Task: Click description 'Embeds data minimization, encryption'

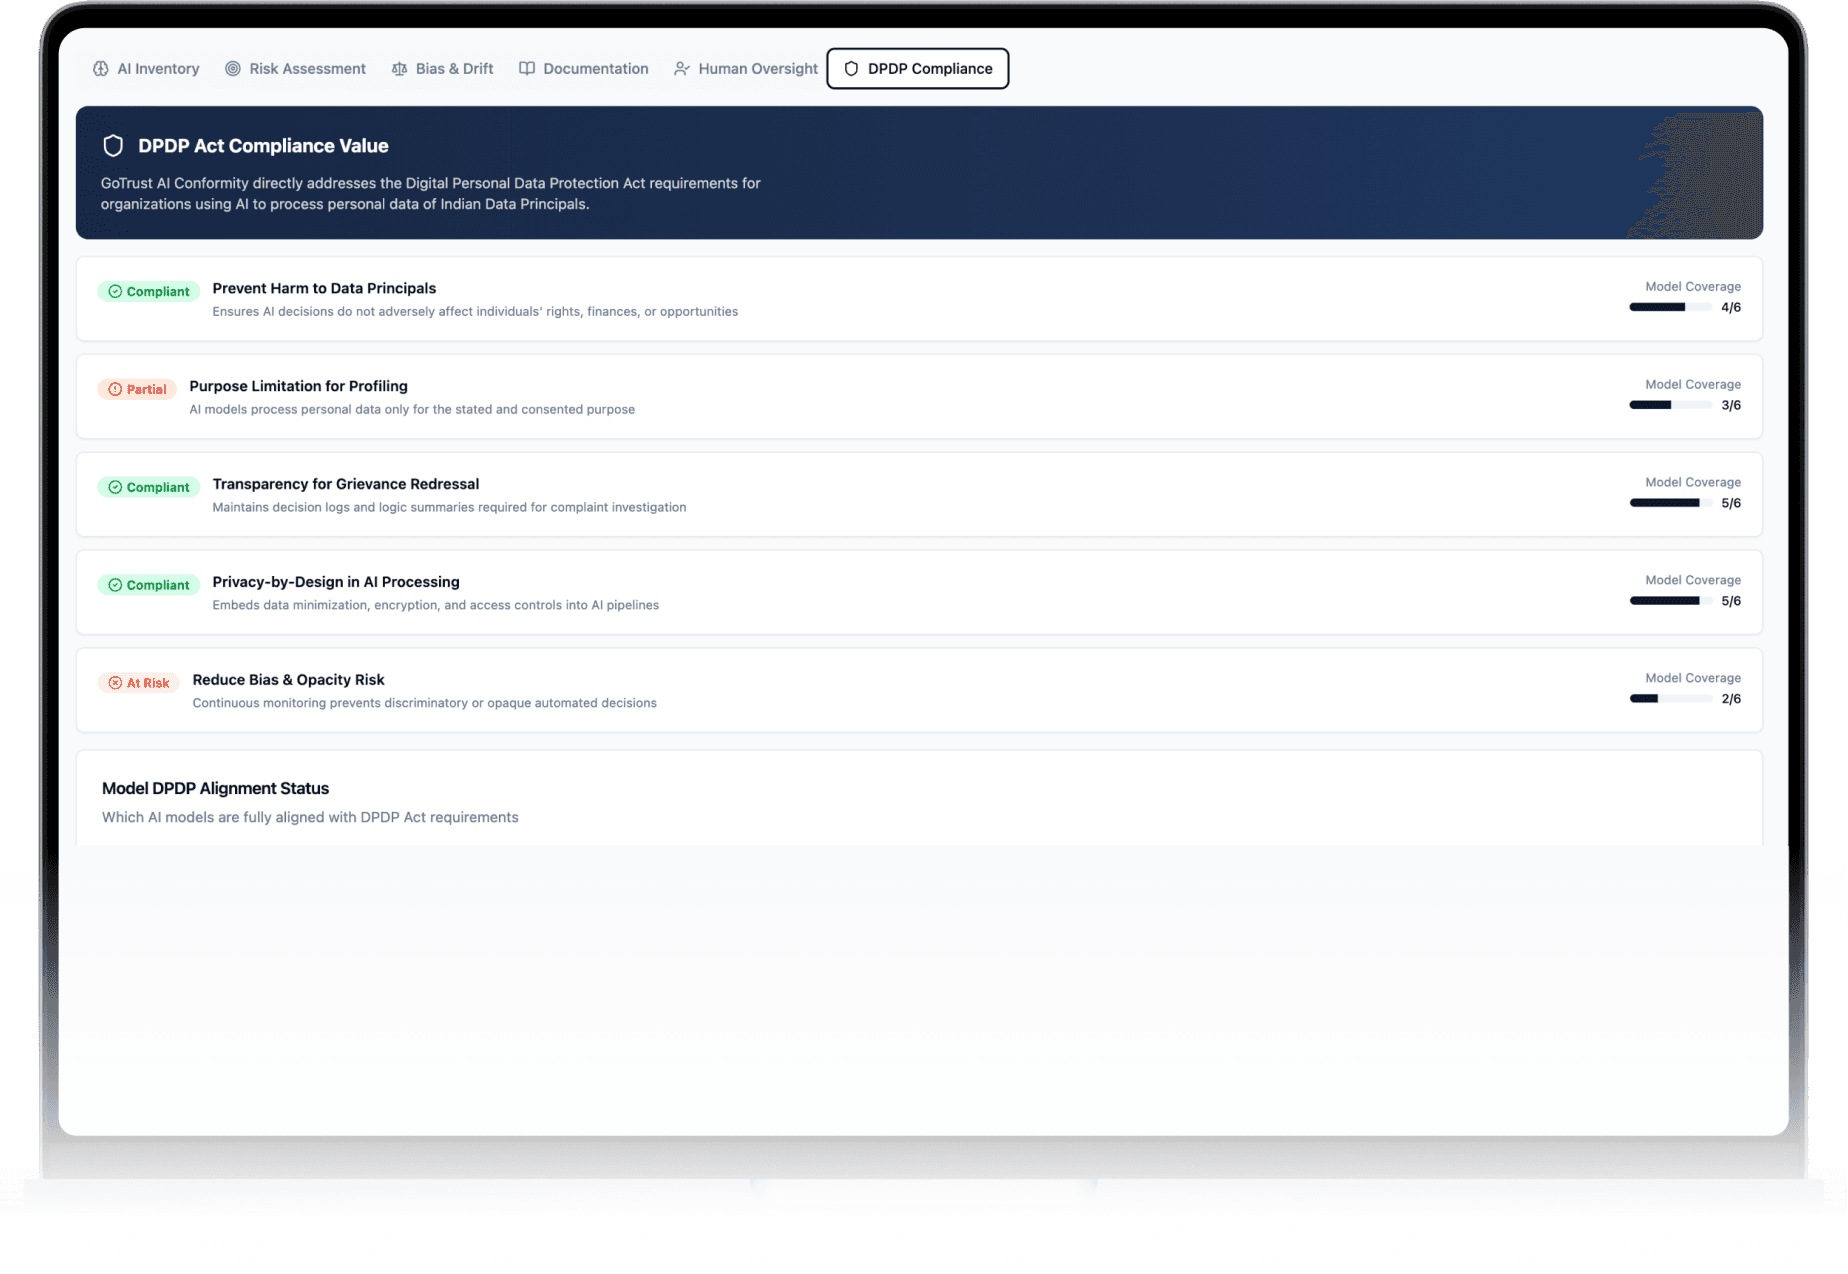Action: click(x=435, y=606)
